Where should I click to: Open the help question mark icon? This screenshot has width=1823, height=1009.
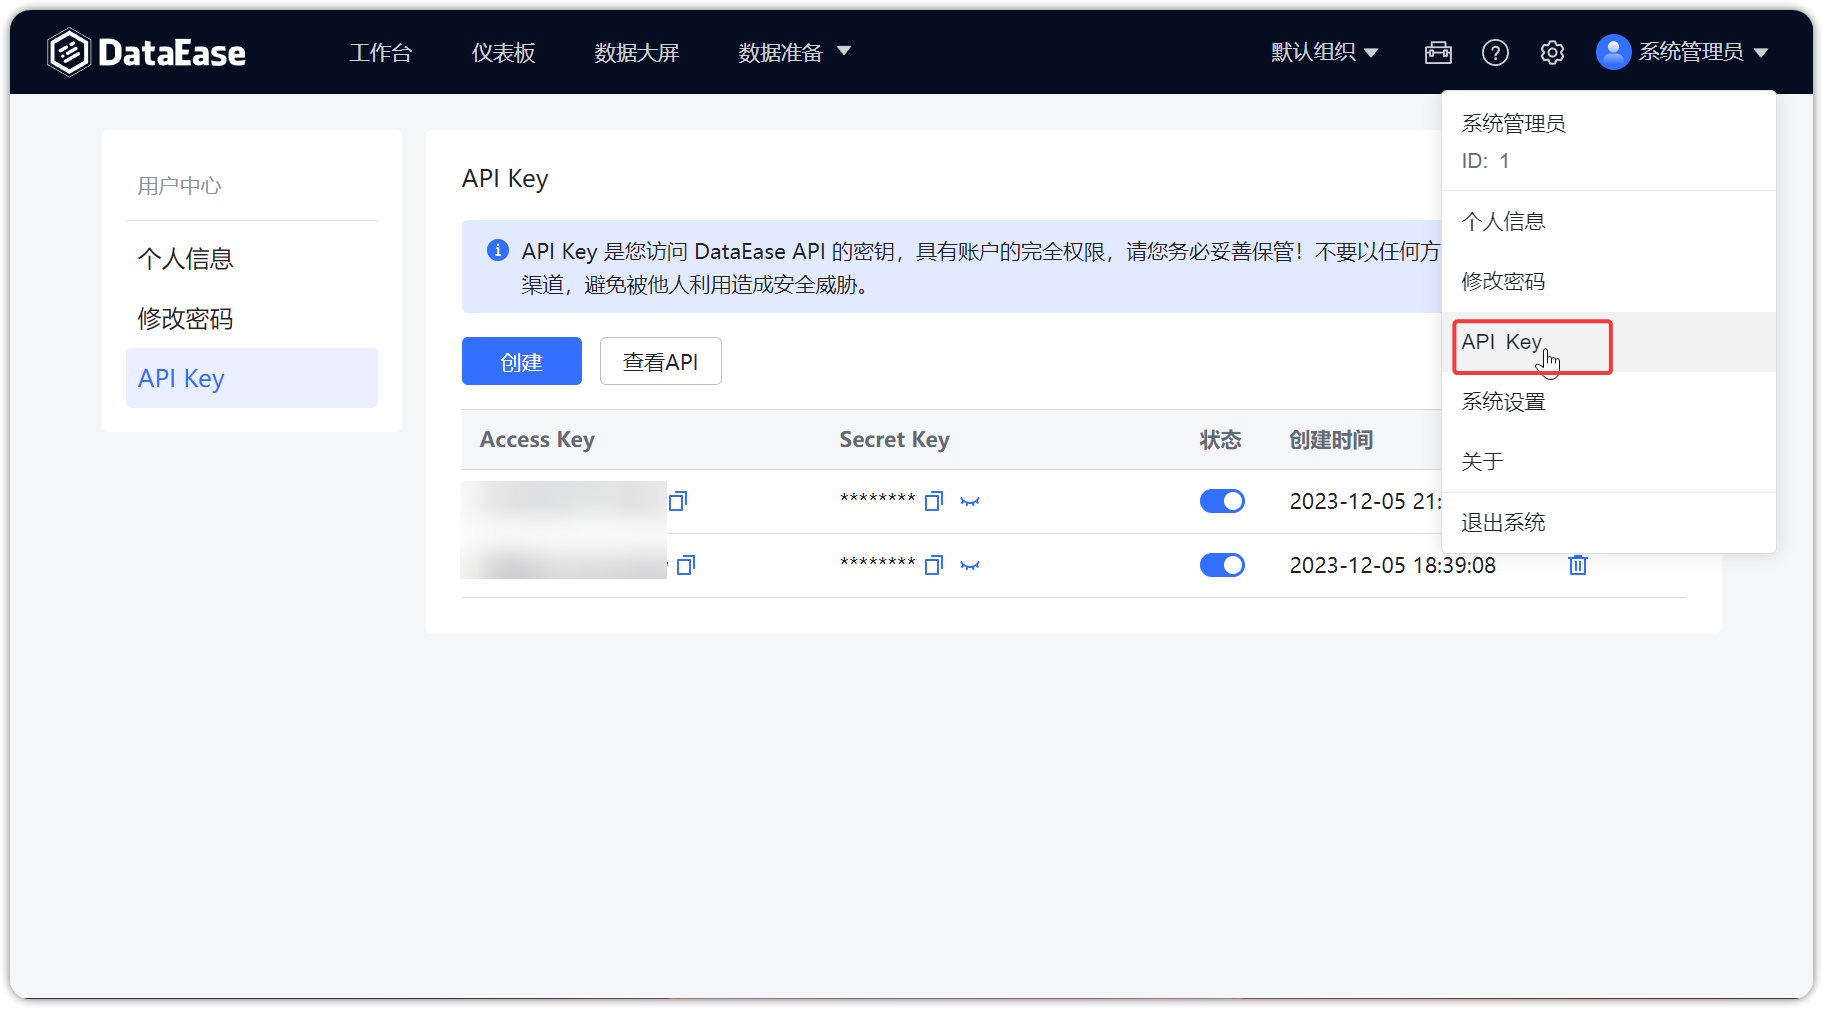1495,52
